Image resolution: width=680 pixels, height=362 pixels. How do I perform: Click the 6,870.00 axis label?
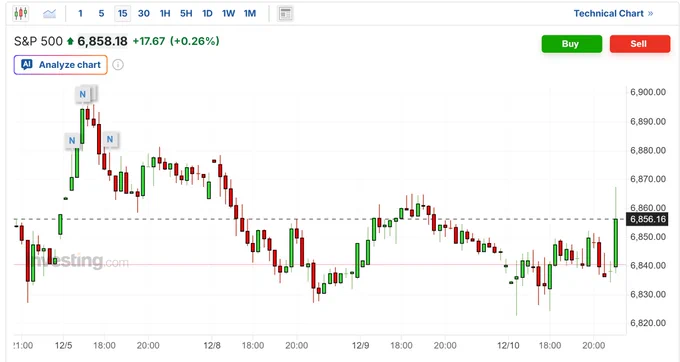[x=647, y=179]
